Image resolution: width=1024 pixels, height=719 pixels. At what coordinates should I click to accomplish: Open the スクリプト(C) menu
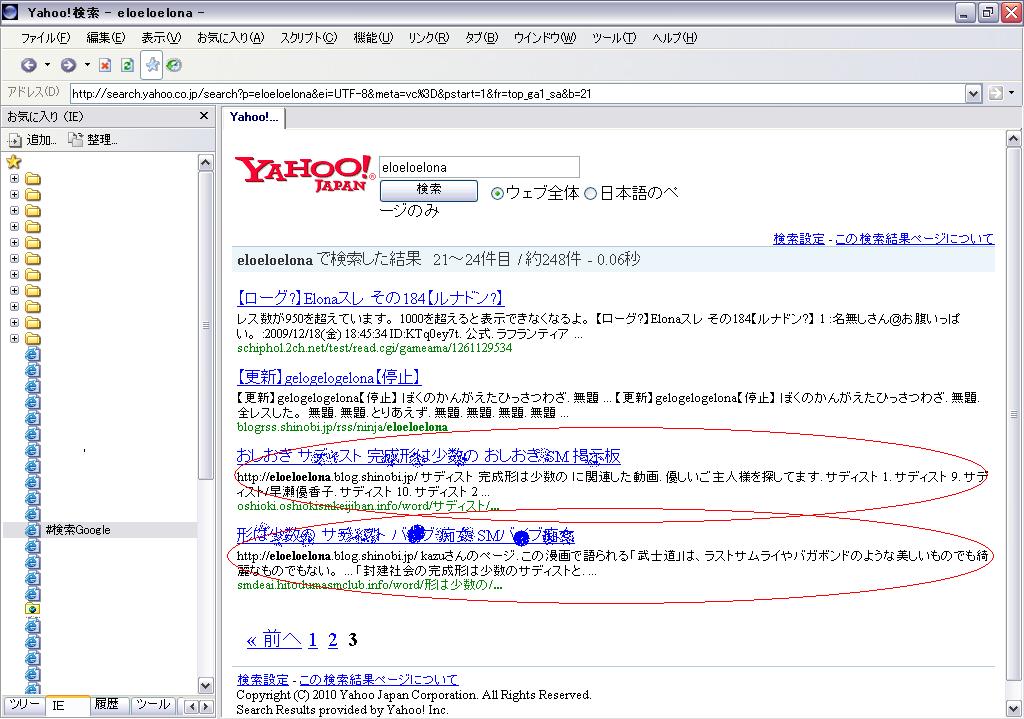coord(308,38)
